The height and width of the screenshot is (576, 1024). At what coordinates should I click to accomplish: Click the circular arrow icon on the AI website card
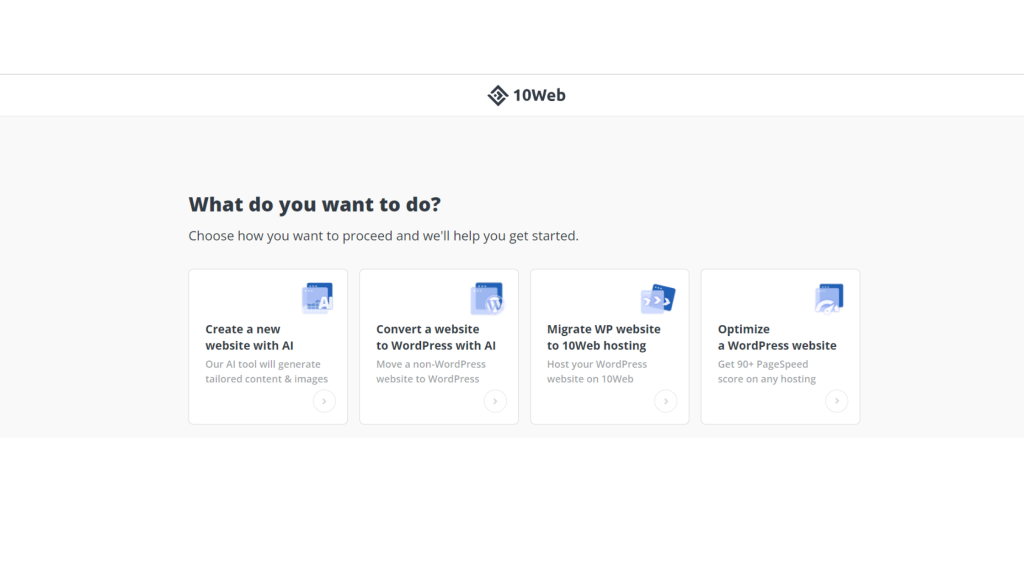(x=324, y=401)
